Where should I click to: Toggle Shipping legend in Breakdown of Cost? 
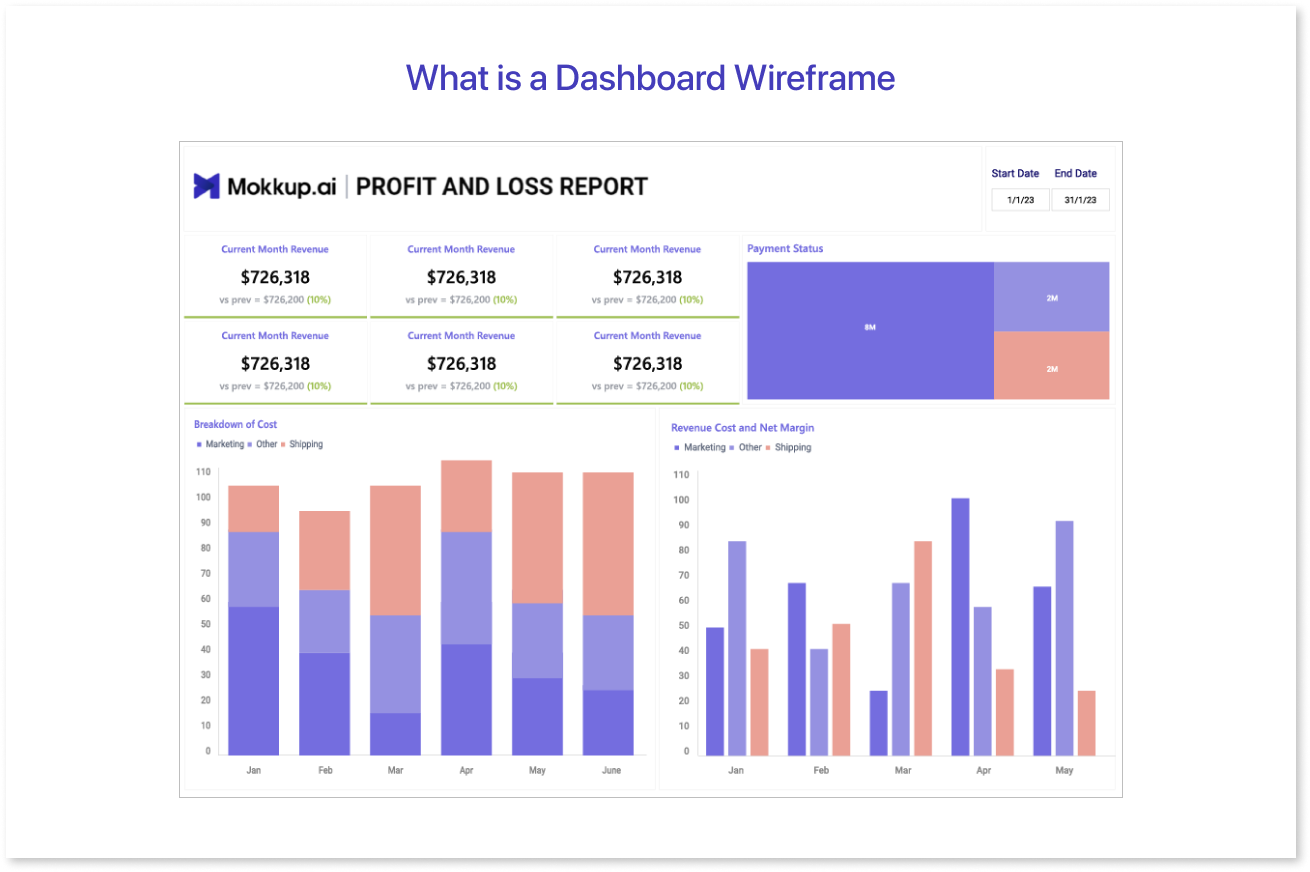point(302,444)
